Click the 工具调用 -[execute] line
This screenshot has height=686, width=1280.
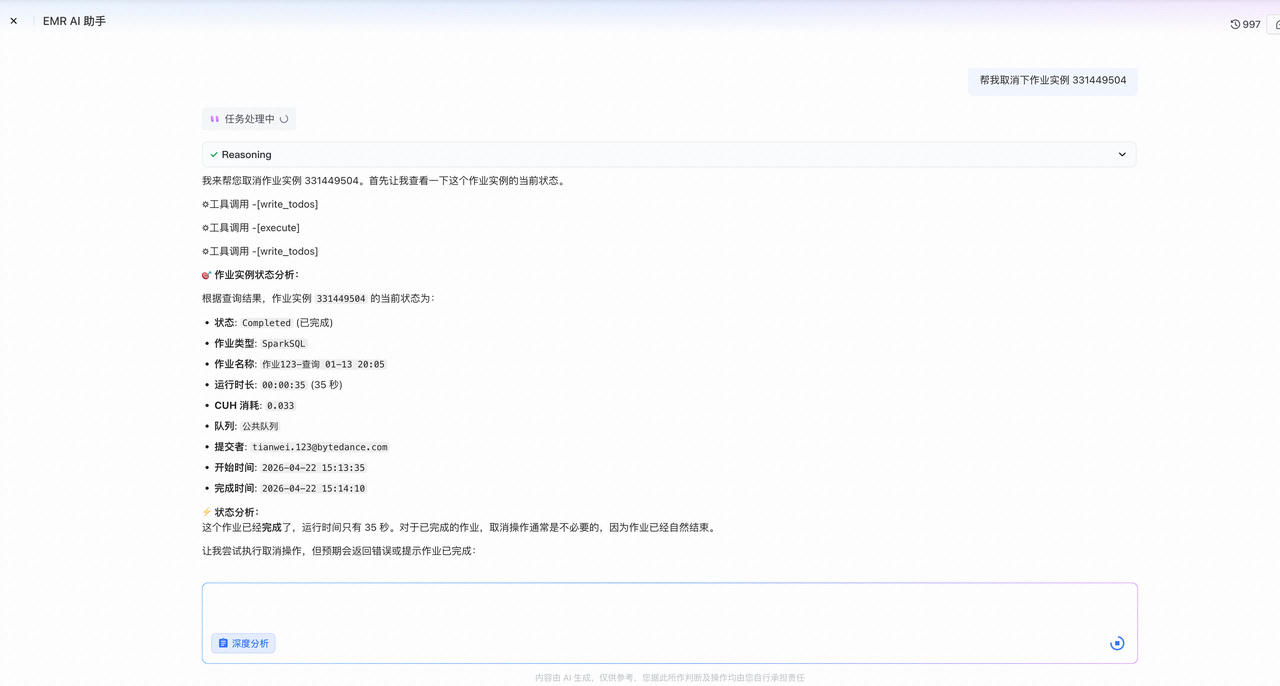click(x=251, y=228)
